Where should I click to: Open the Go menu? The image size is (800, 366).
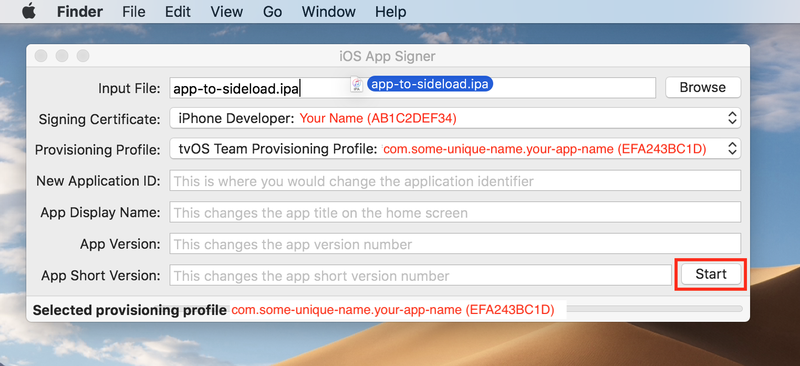272,11
